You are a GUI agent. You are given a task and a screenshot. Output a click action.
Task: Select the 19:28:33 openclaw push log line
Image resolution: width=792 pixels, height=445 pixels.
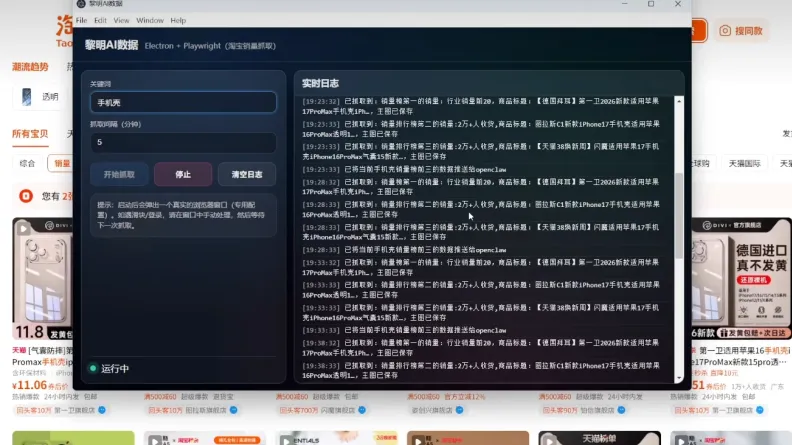[x=404, y=250]
